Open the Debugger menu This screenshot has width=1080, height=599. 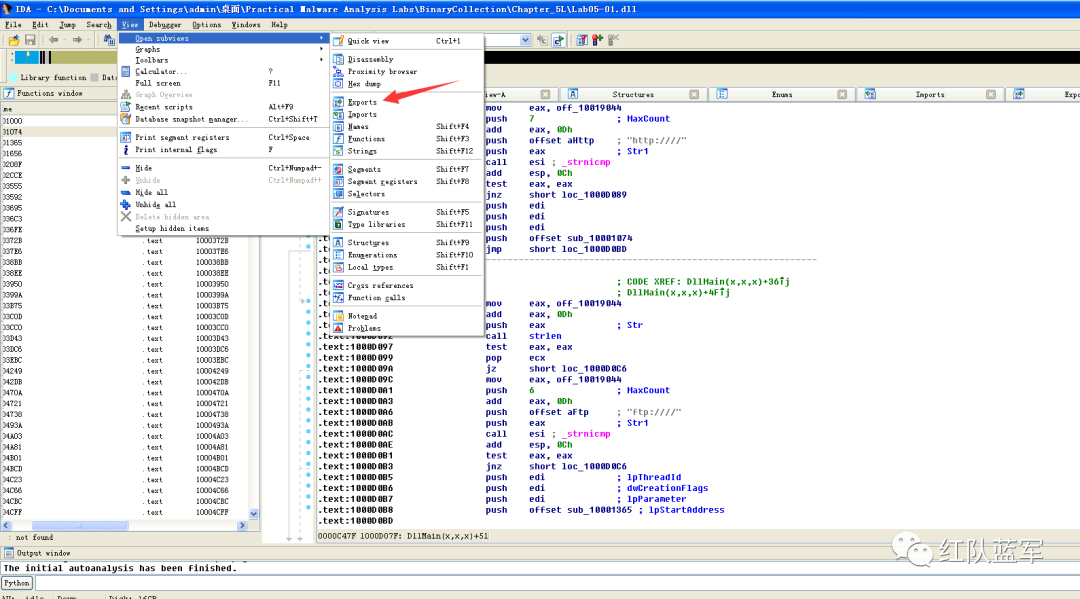click(165, 24)
